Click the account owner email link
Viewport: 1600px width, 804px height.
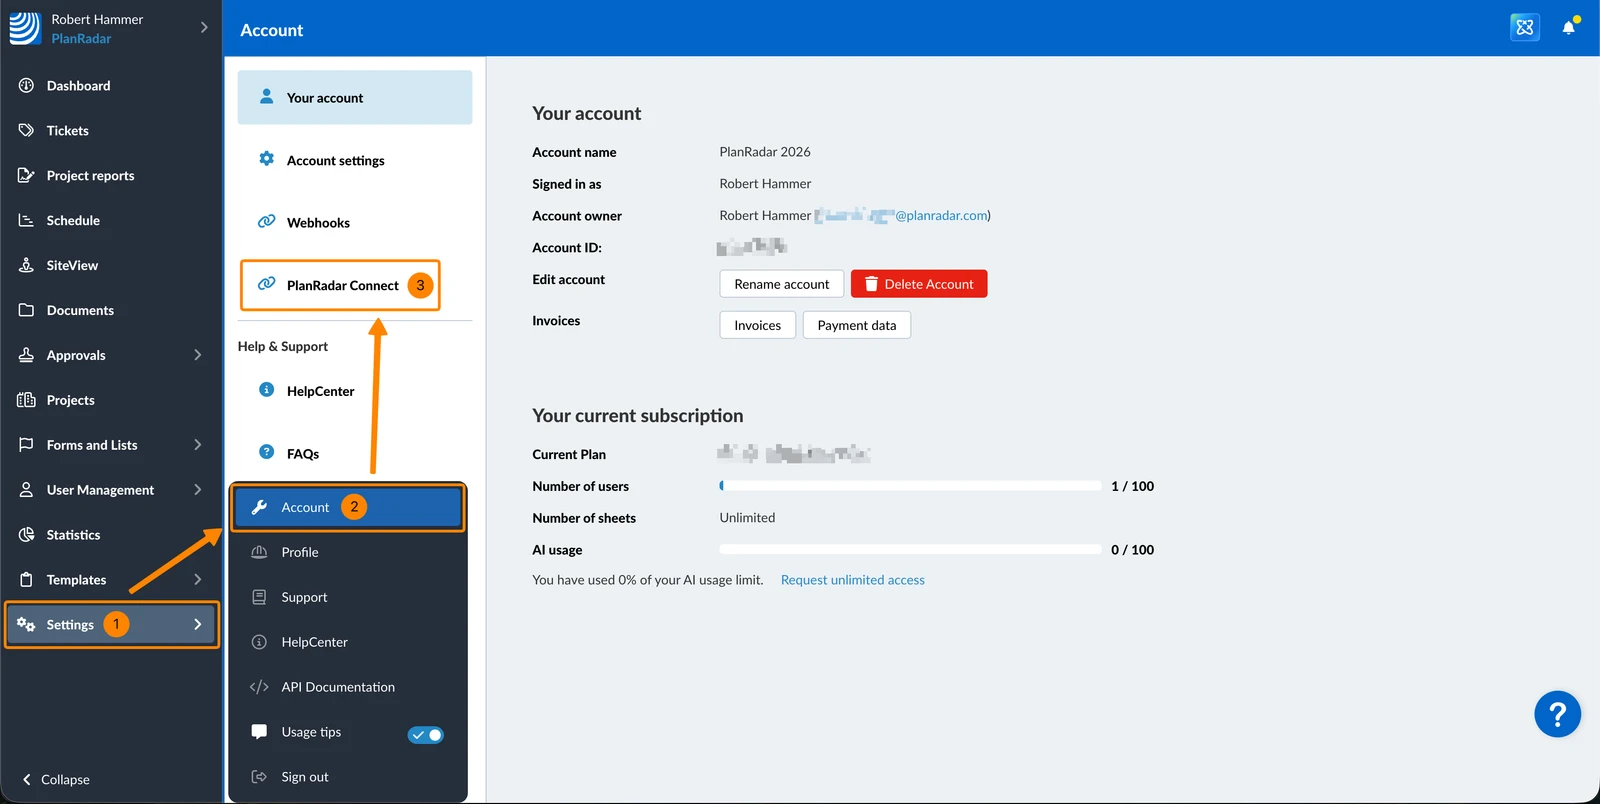(x=902, y=215)
